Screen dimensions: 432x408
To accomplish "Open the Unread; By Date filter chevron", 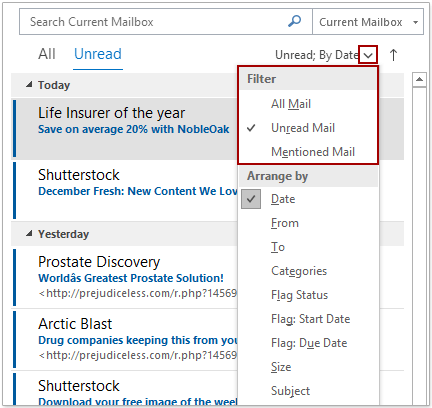I will pos(368,55).
